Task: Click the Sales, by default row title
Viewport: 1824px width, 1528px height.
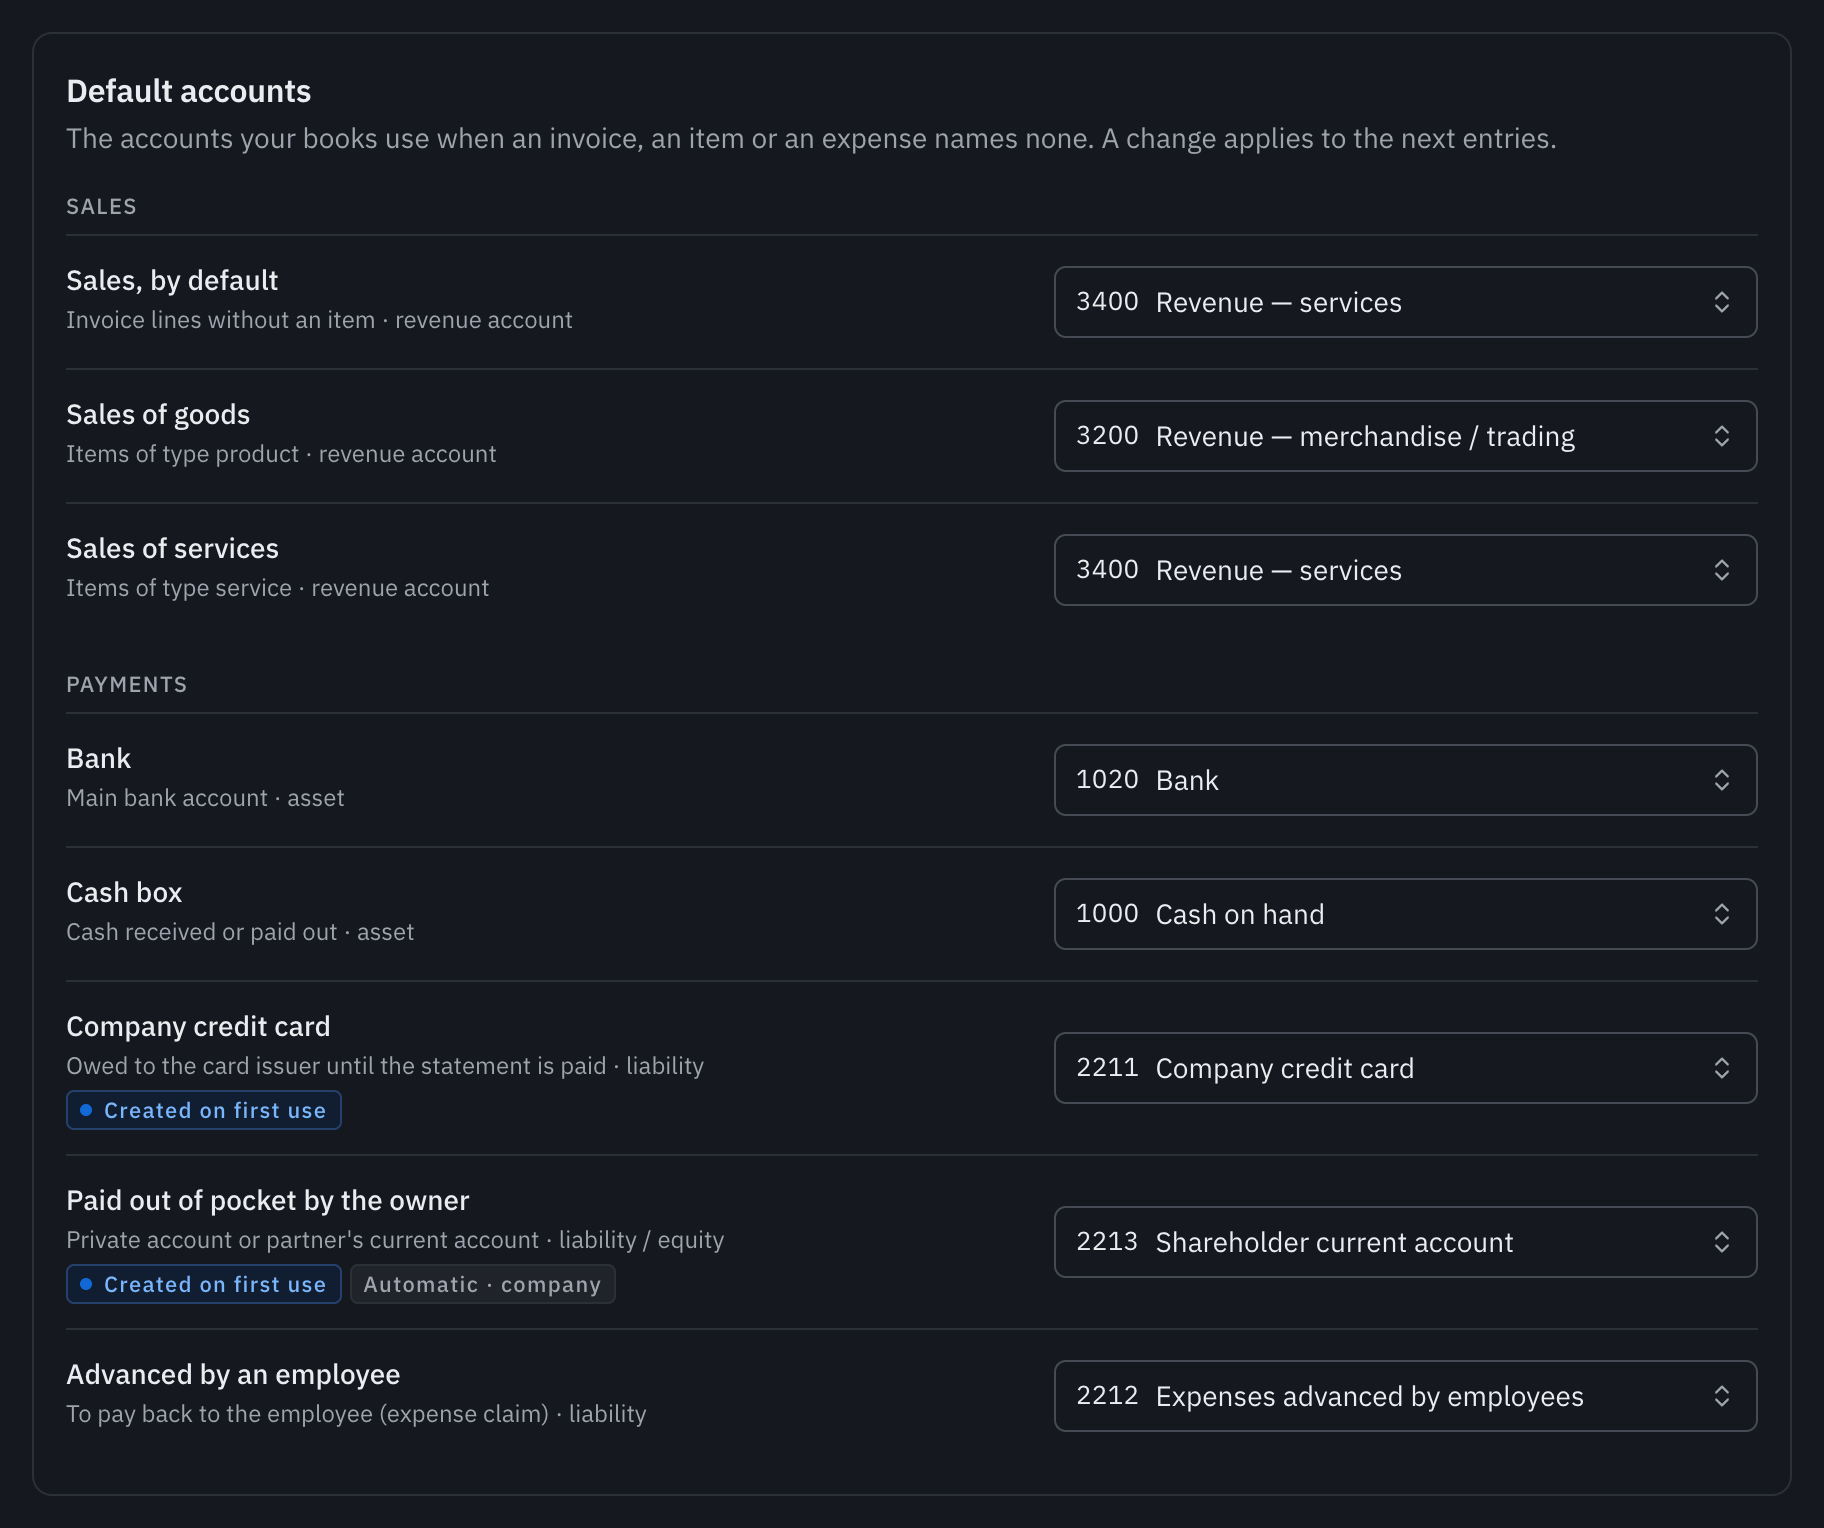Action: tap(172, 281)
